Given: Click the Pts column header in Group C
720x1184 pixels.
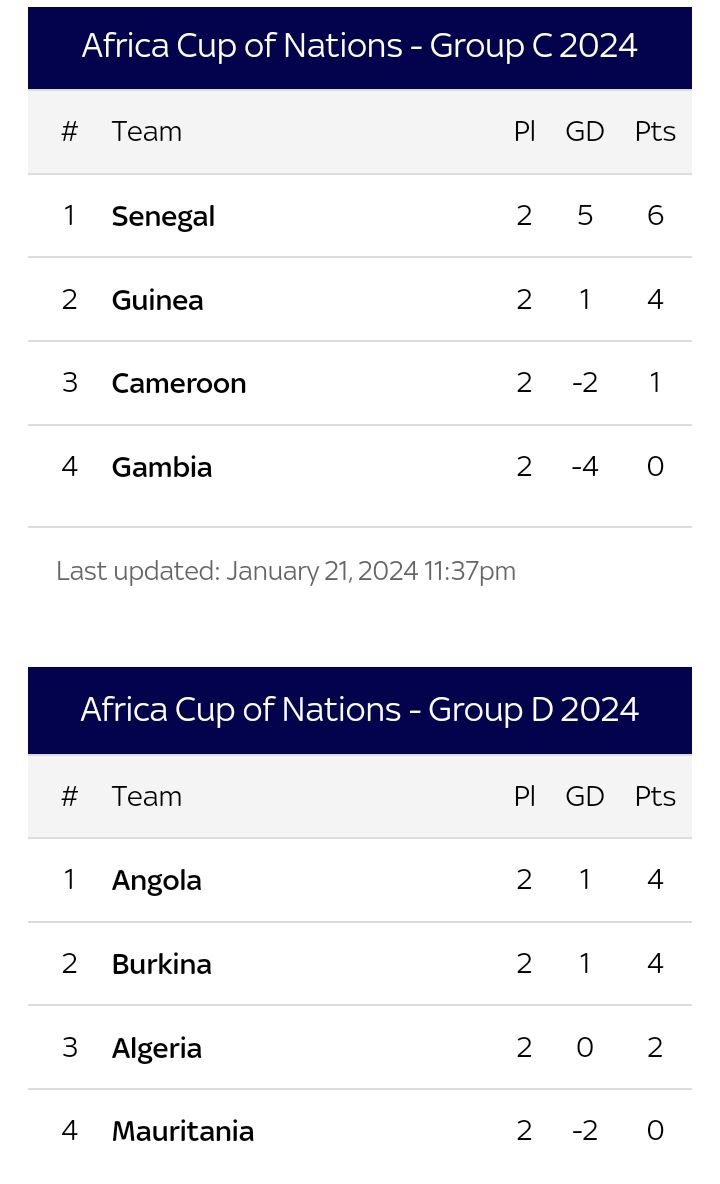Looking at the screenshot, I should [x=655, y=131].
